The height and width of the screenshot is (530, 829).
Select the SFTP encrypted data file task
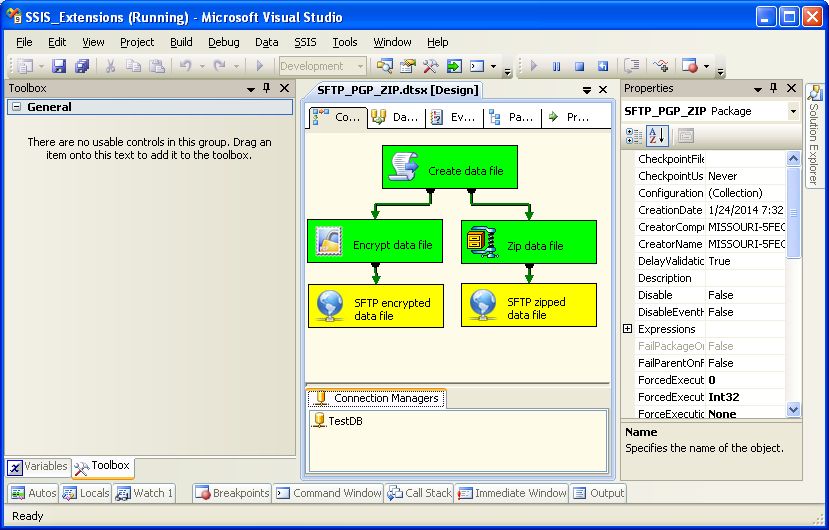(x=376, y=306)
